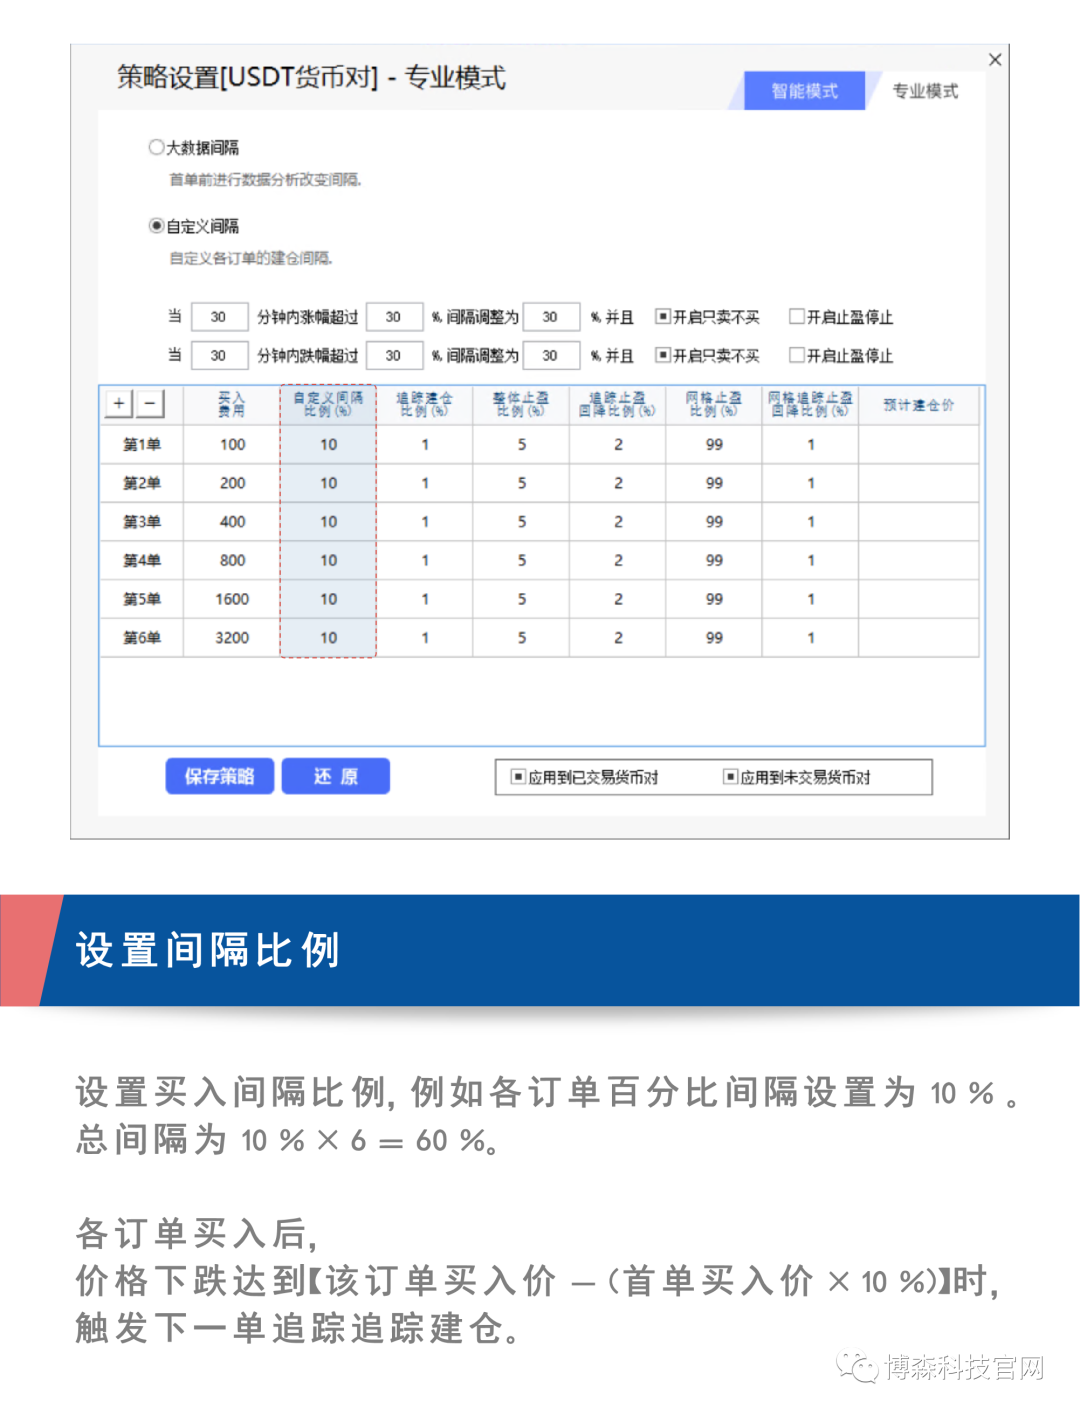Enable 开启止盈停止 in the rise row
This screenshot has height=1415, width=1080.
click(x=797, y=317)
